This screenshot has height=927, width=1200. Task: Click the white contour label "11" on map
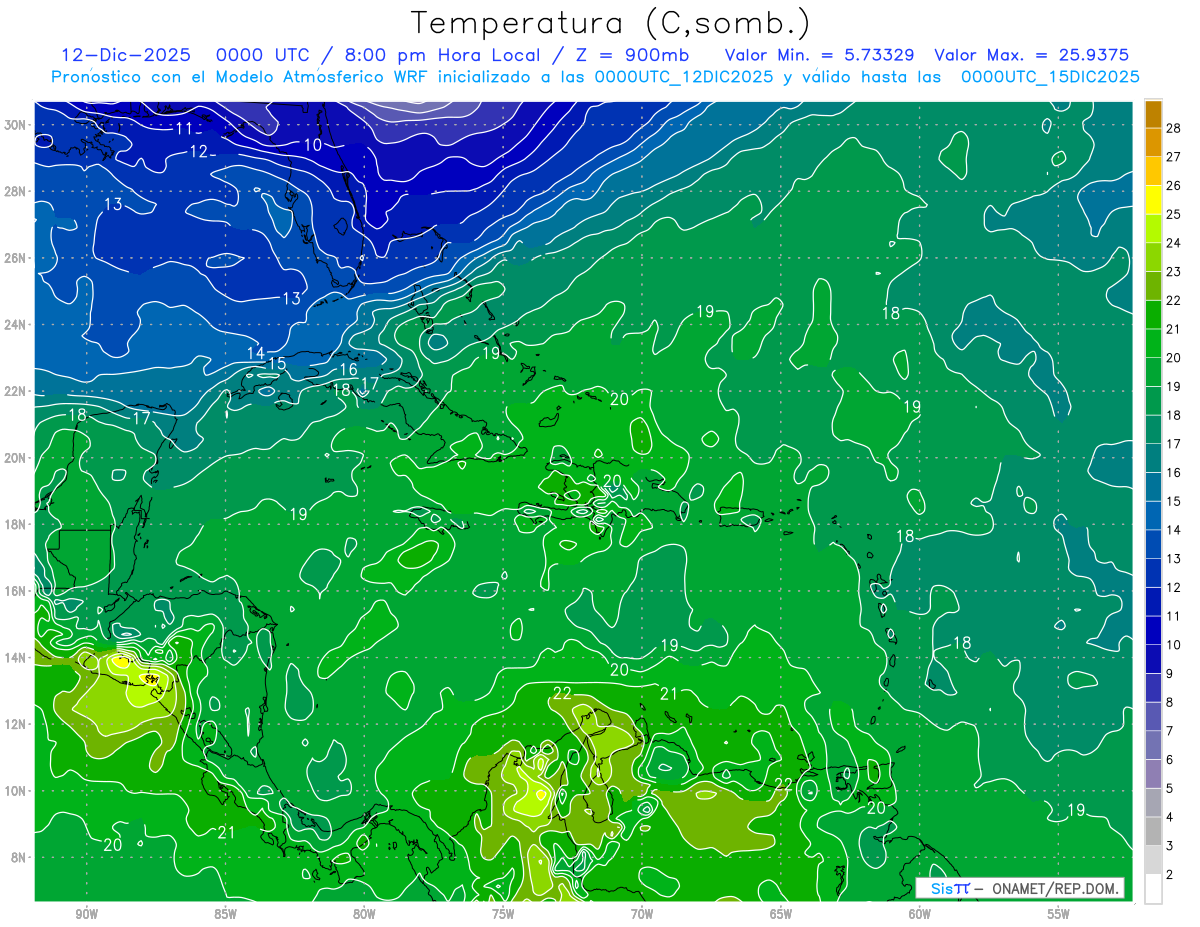pyautogui.click(x=184, y=128)
